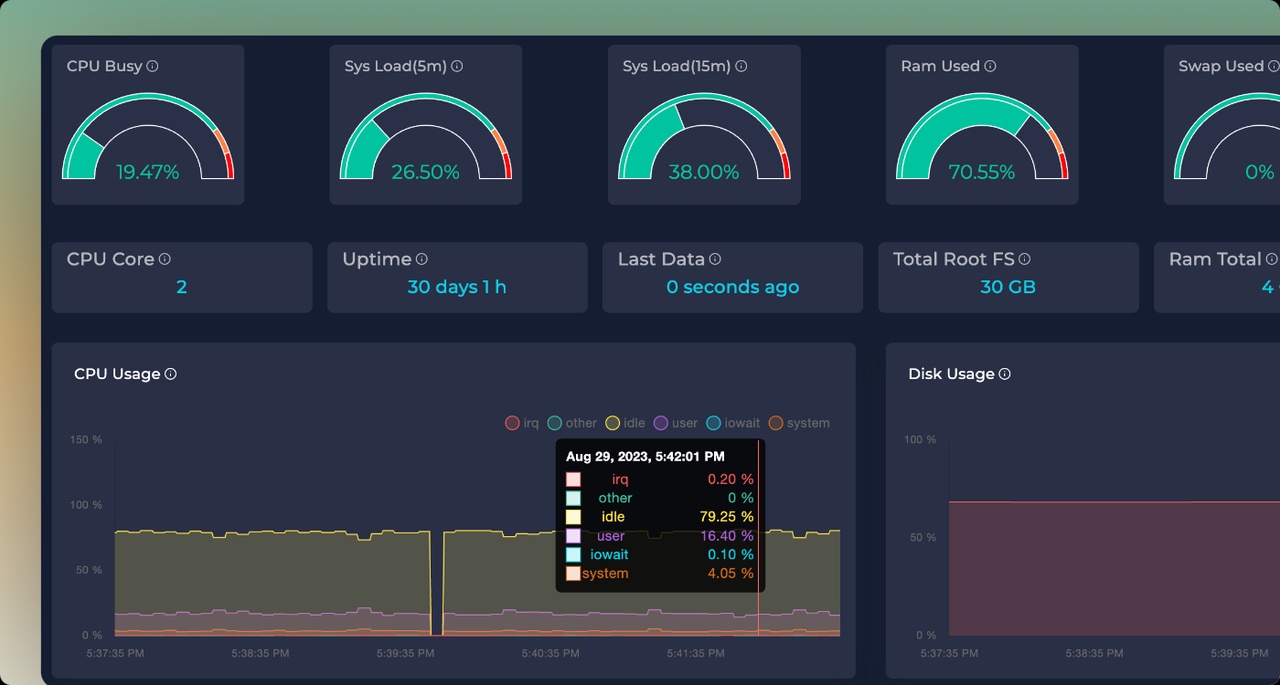Click the idle 79.25 % tooltip value
The width and height of the screenshot is (1280, 685).
coord(726,517)
